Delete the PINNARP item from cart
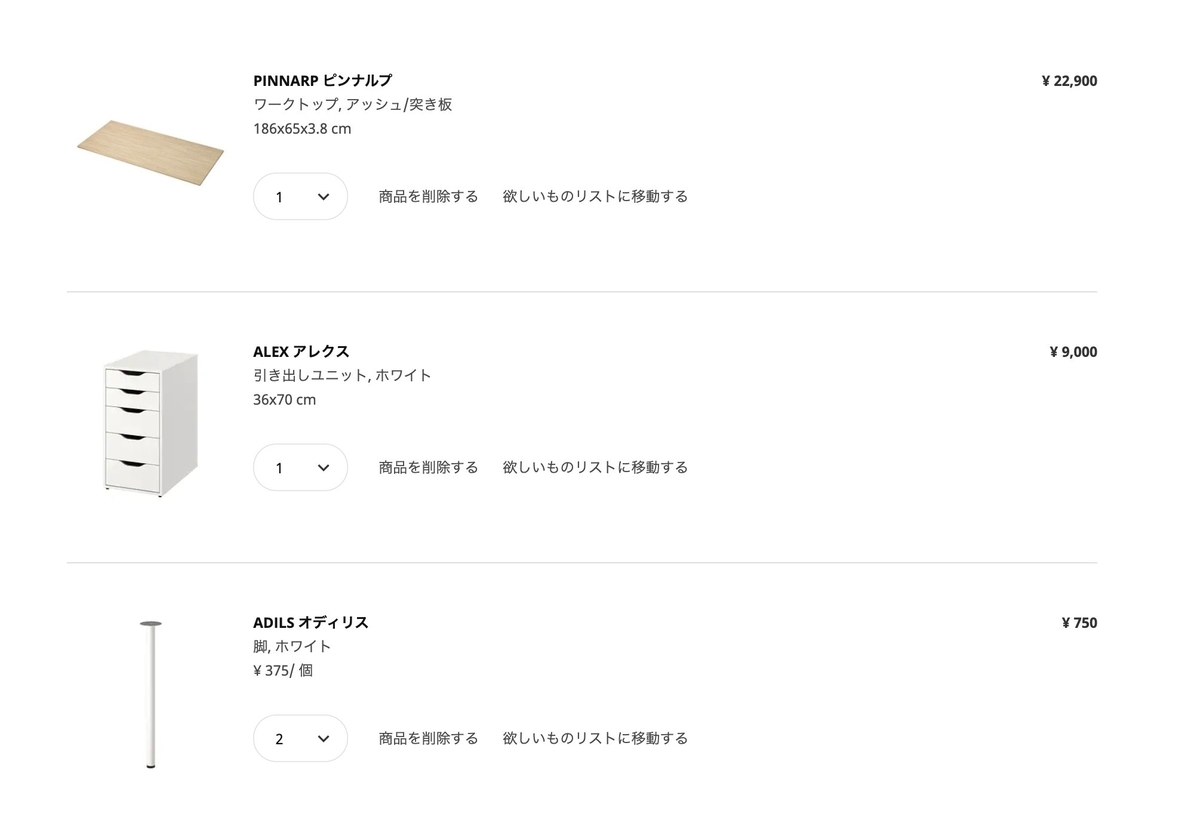This screenshot has height=832, width=1200. tap(428, 196)
